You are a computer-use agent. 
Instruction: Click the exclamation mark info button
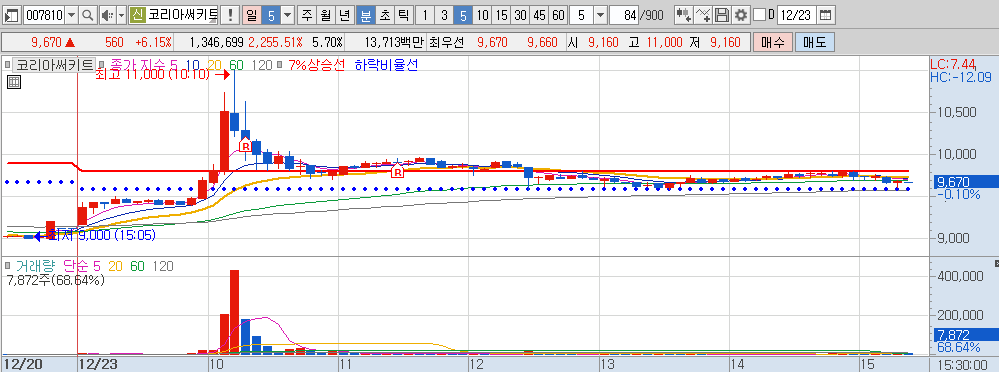(x=230, y=15)
